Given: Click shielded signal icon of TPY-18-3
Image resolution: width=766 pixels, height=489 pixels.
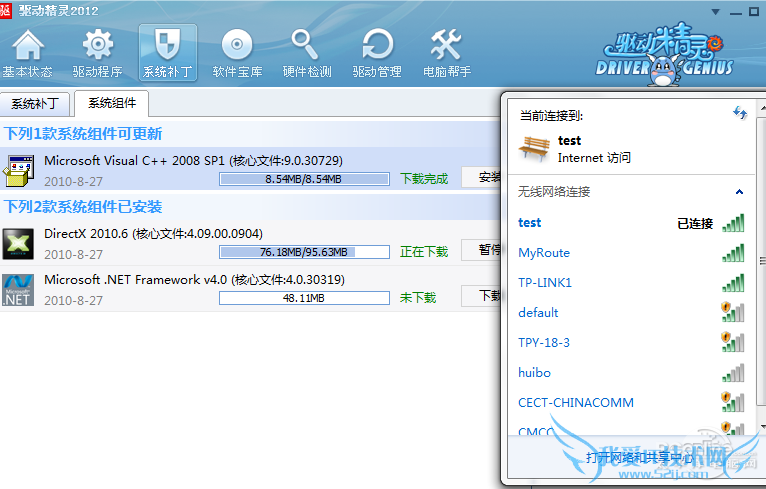Looking at the screenshot, I should click(733, 342).
